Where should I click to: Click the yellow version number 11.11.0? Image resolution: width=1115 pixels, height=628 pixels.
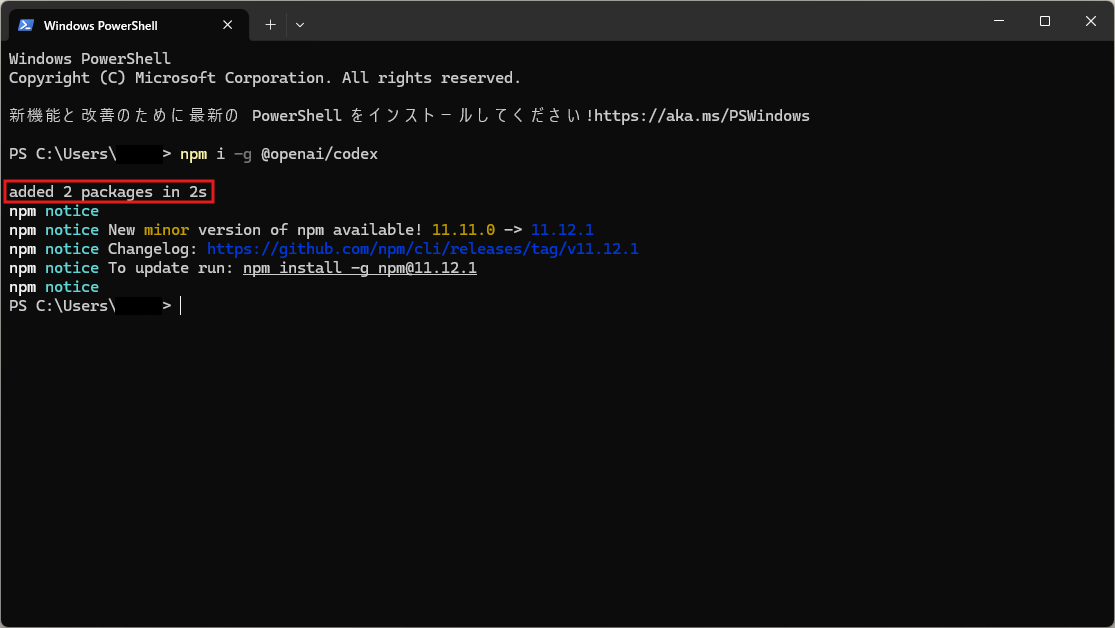pos(463,230)
